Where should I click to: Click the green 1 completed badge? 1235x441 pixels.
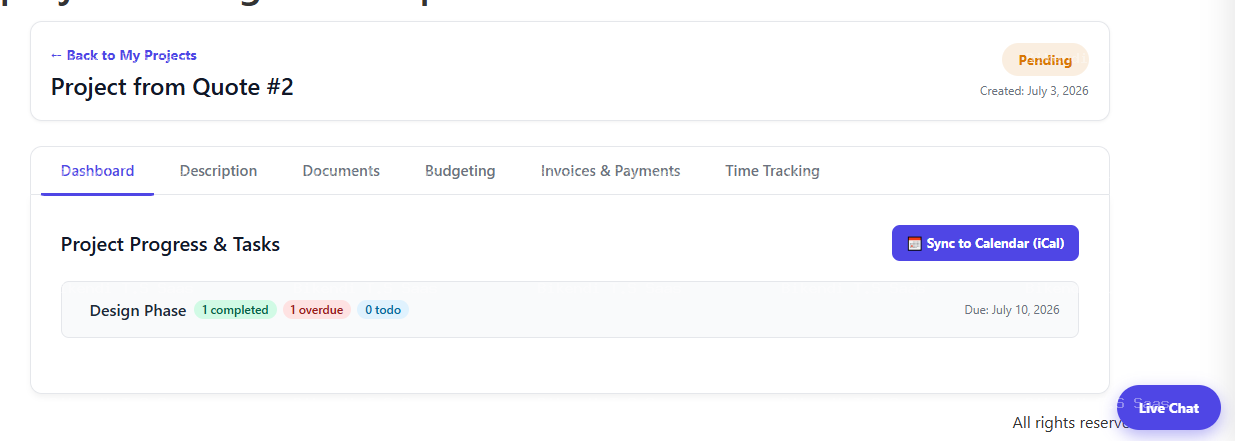235,310
